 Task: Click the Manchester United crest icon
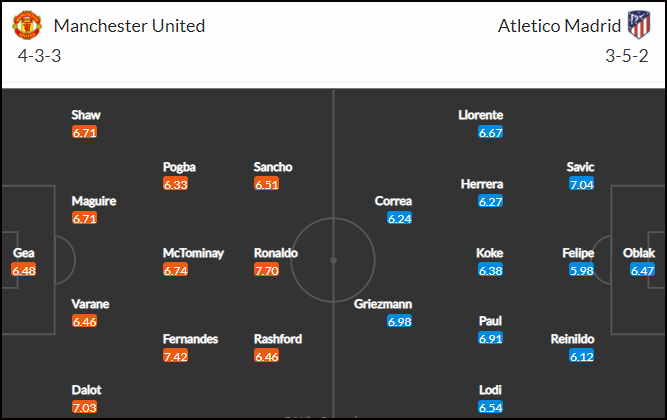click(x=27, y=25)
